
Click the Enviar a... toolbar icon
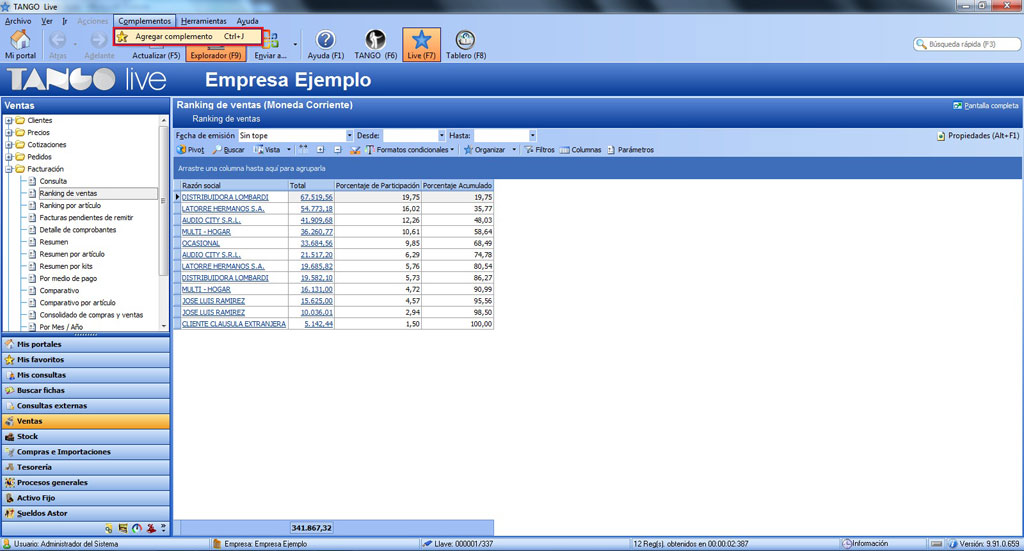click(270, 46)
